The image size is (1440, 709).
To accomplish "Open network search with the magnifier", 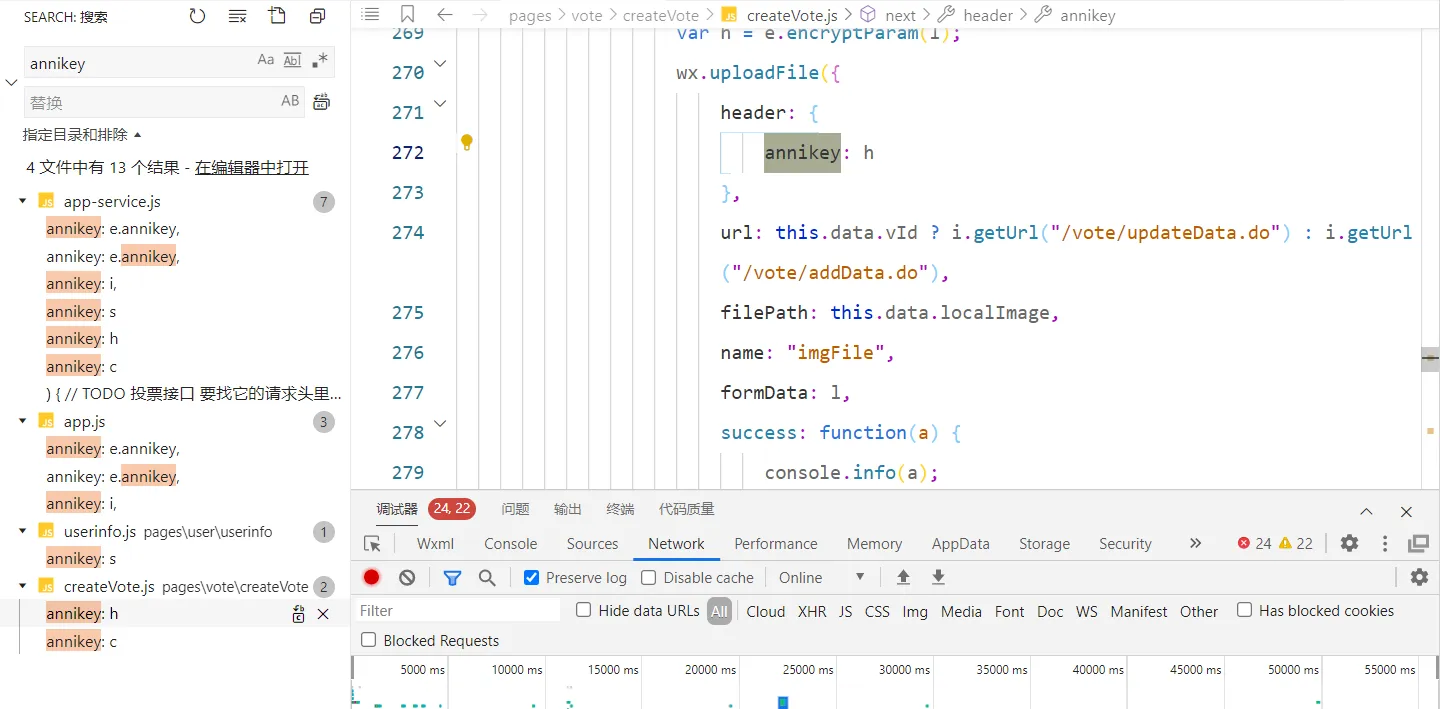I will pyautogui.click(x=487, y=577).
